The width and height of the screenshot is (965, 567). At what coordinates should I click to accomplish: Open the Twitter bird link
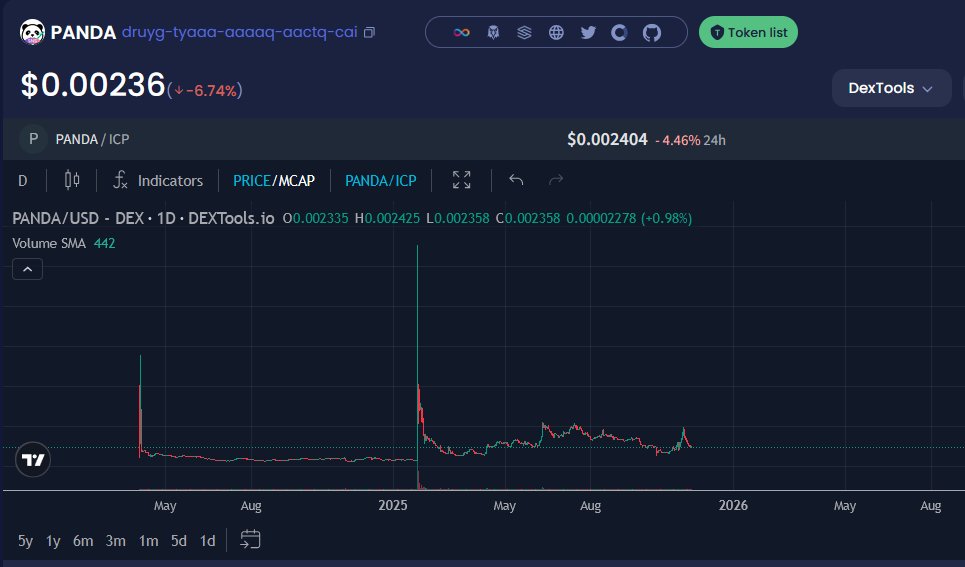click(588, 32)
